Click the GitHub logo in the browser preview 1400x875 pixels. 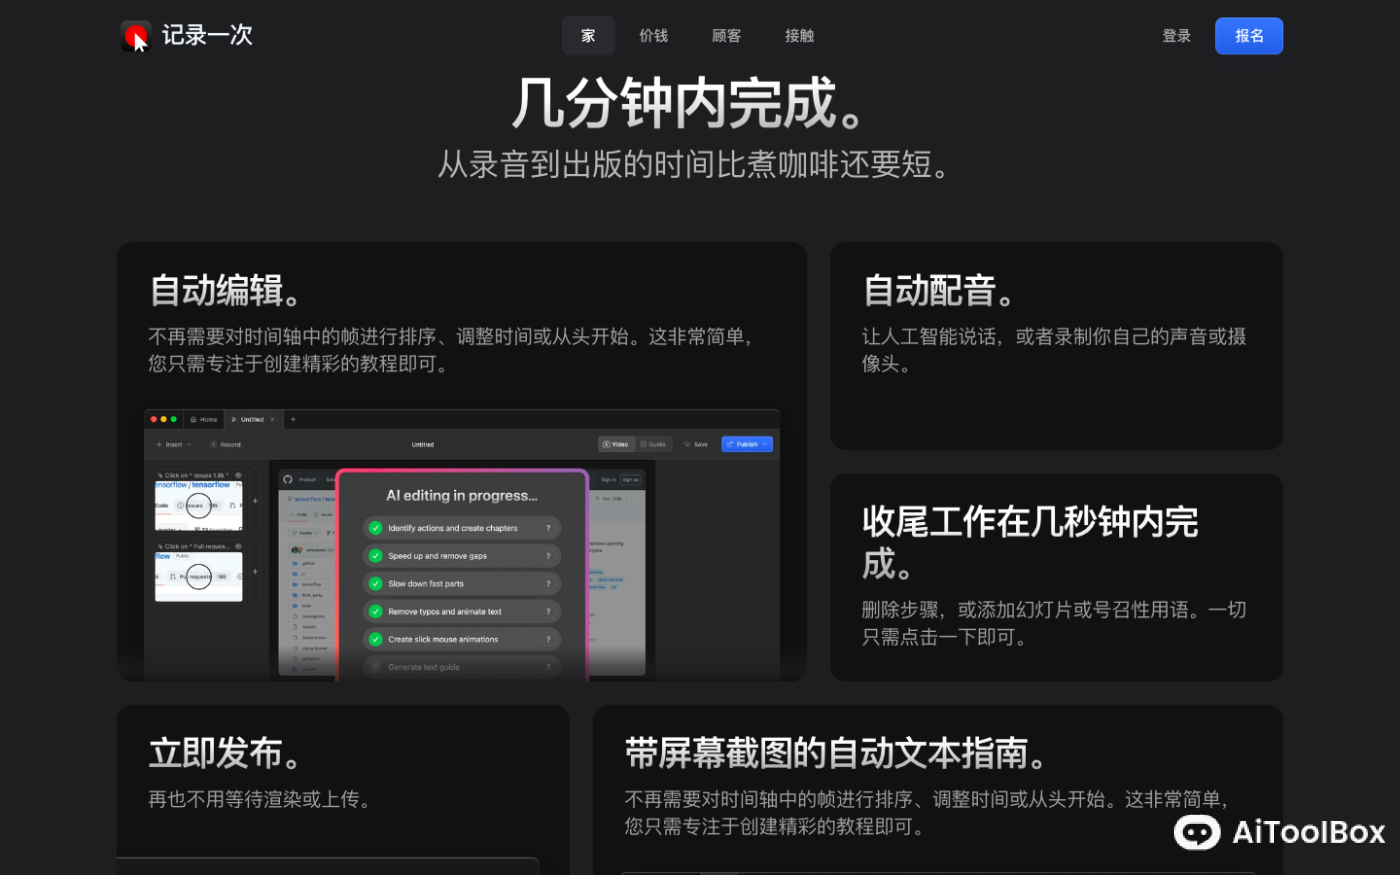point(288,479)
